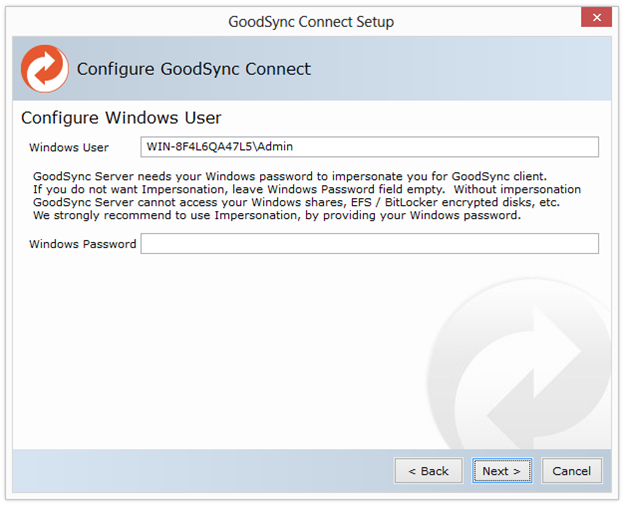The height and width of the screenshot is (505, 624).
Task: Click the Configure GoodSync Connect header text
Action: [194, 69]
